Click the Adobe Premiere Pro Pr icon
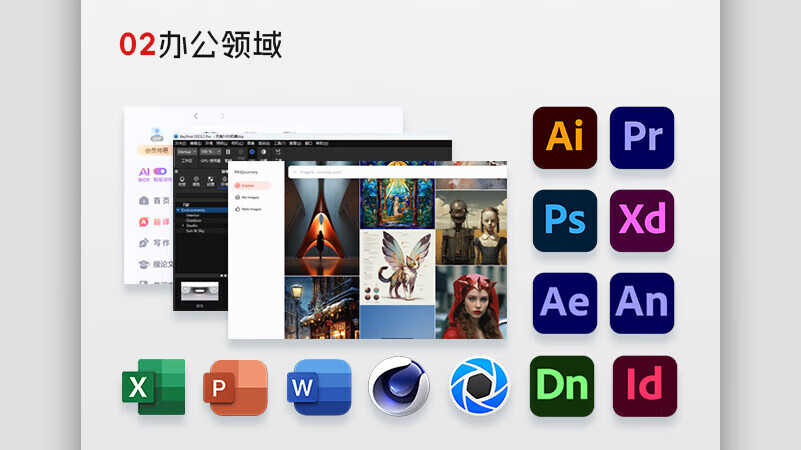Screen dimensions: 801x450 click(642, 137)
